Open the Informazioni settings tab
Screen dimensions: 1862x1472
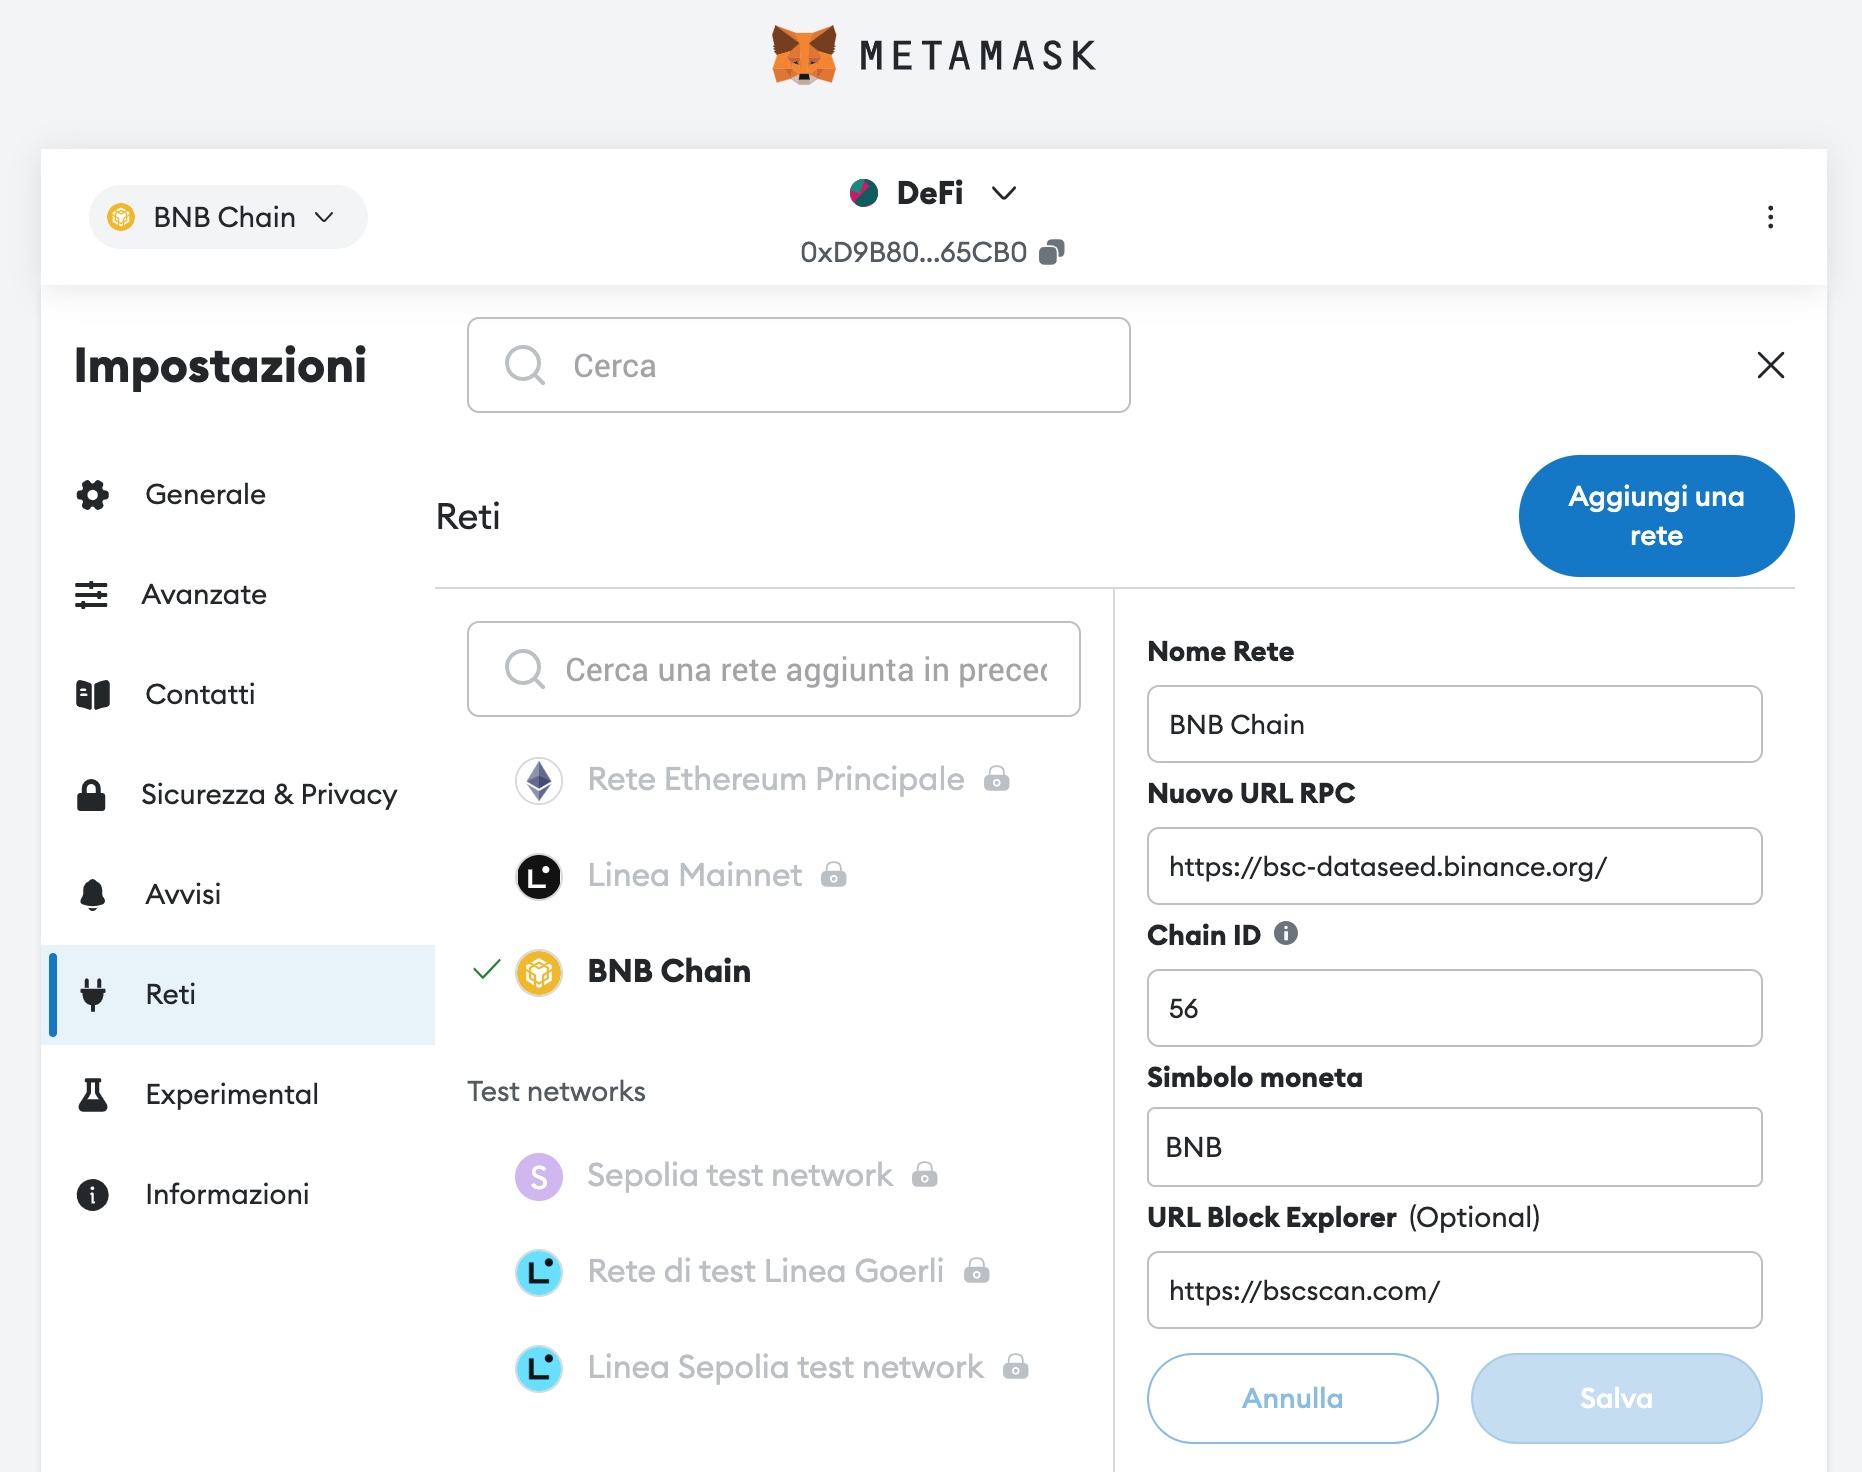click(238, 1194)
